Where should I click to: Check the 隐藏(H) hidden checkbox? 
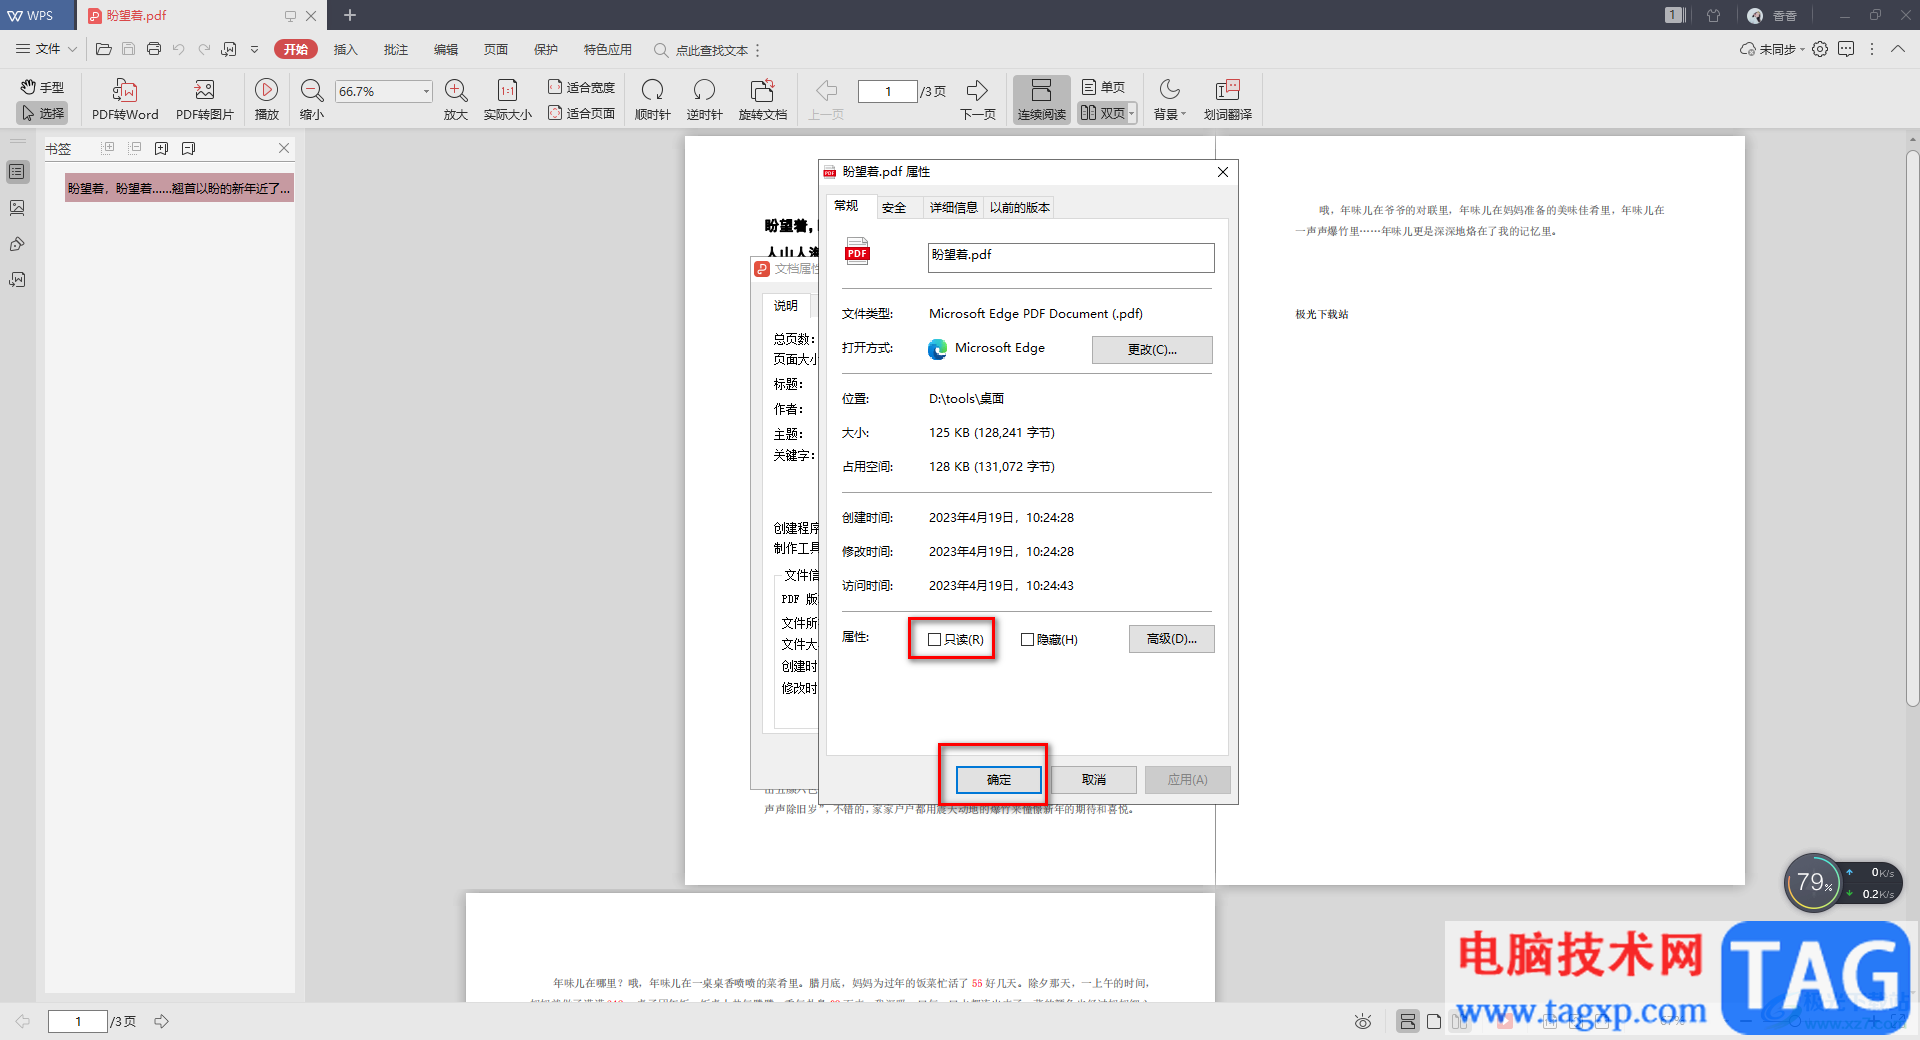[1027, 640]
